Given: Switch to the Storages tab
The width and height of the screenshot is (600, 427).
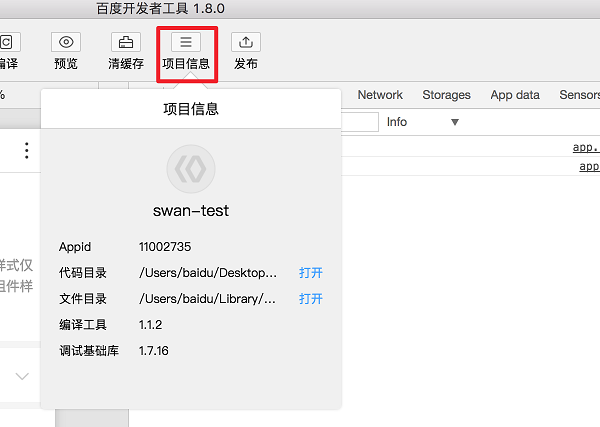Looking at the screenshot, I should click(446, 95).
